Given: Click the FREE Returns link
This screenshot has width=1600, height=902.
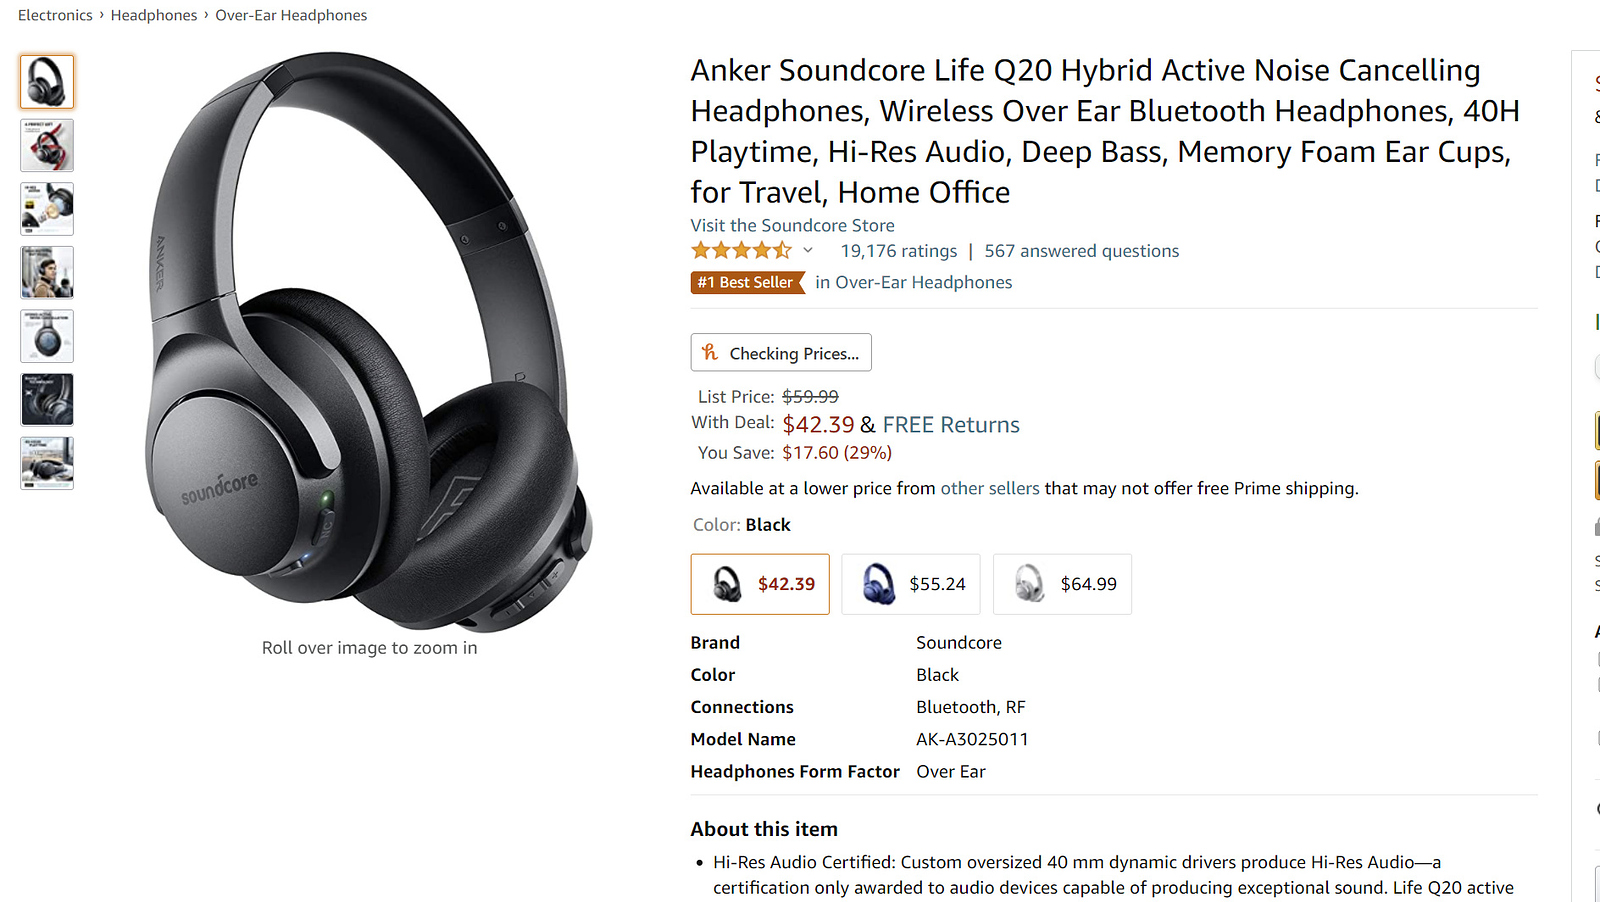Looking at the screenshot, I should coord(950,425).
